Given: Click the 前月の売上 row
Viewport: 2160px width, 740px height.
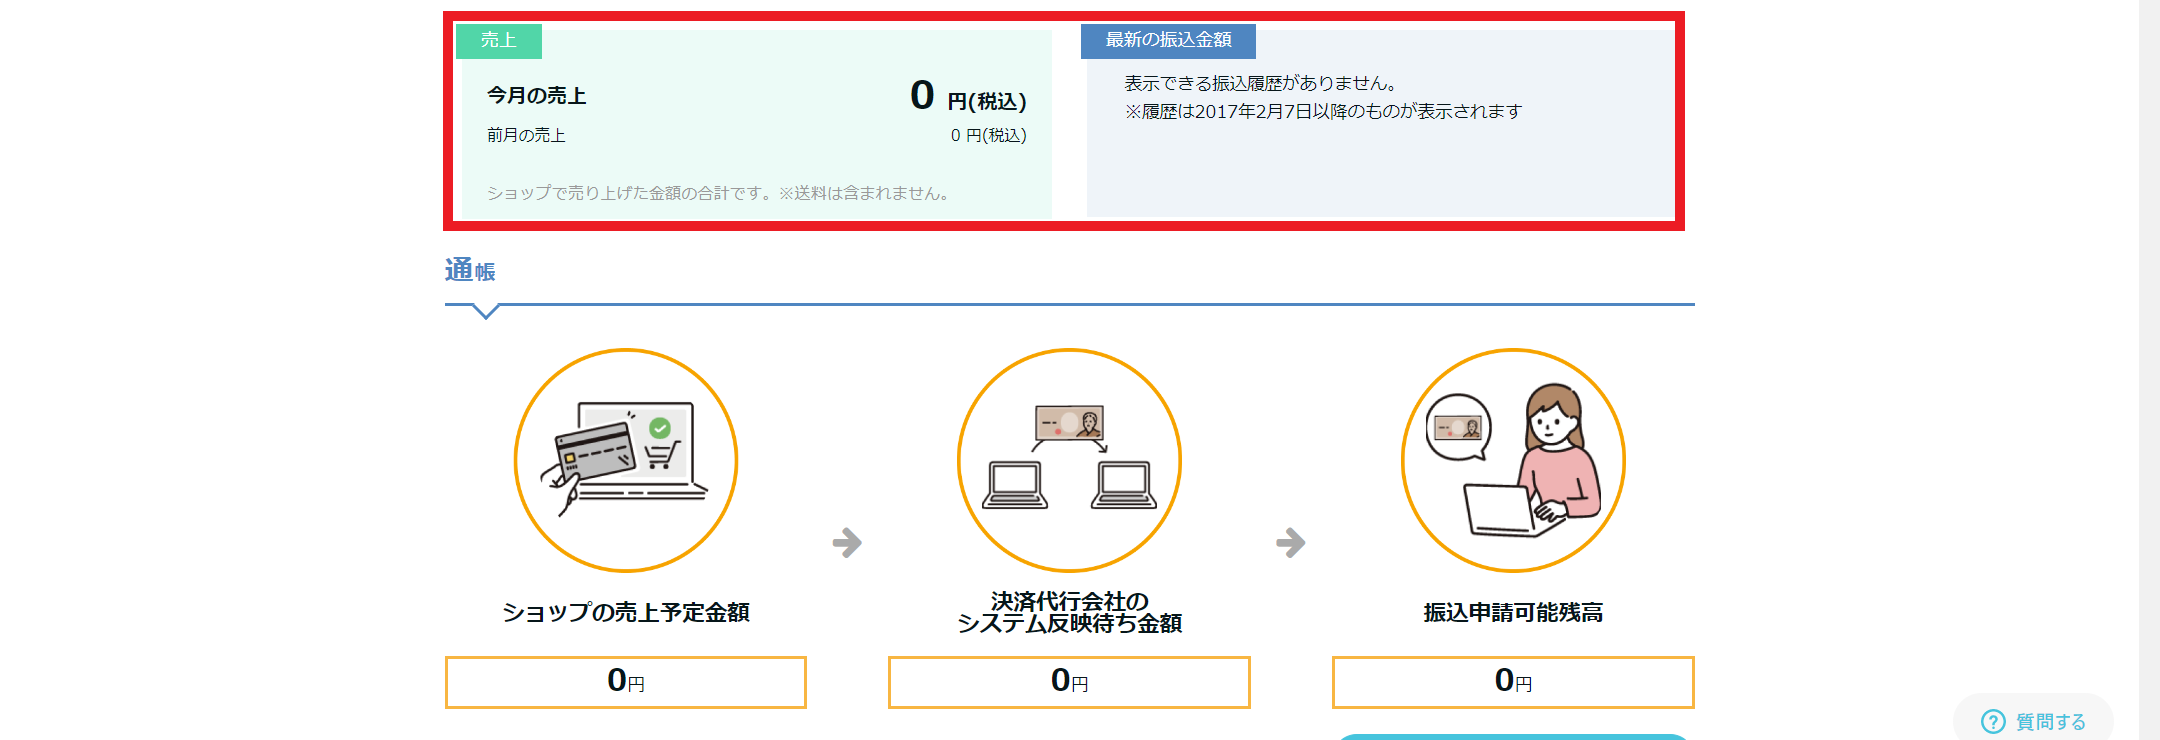Looking at the screenshot, I should coord(755,135).
